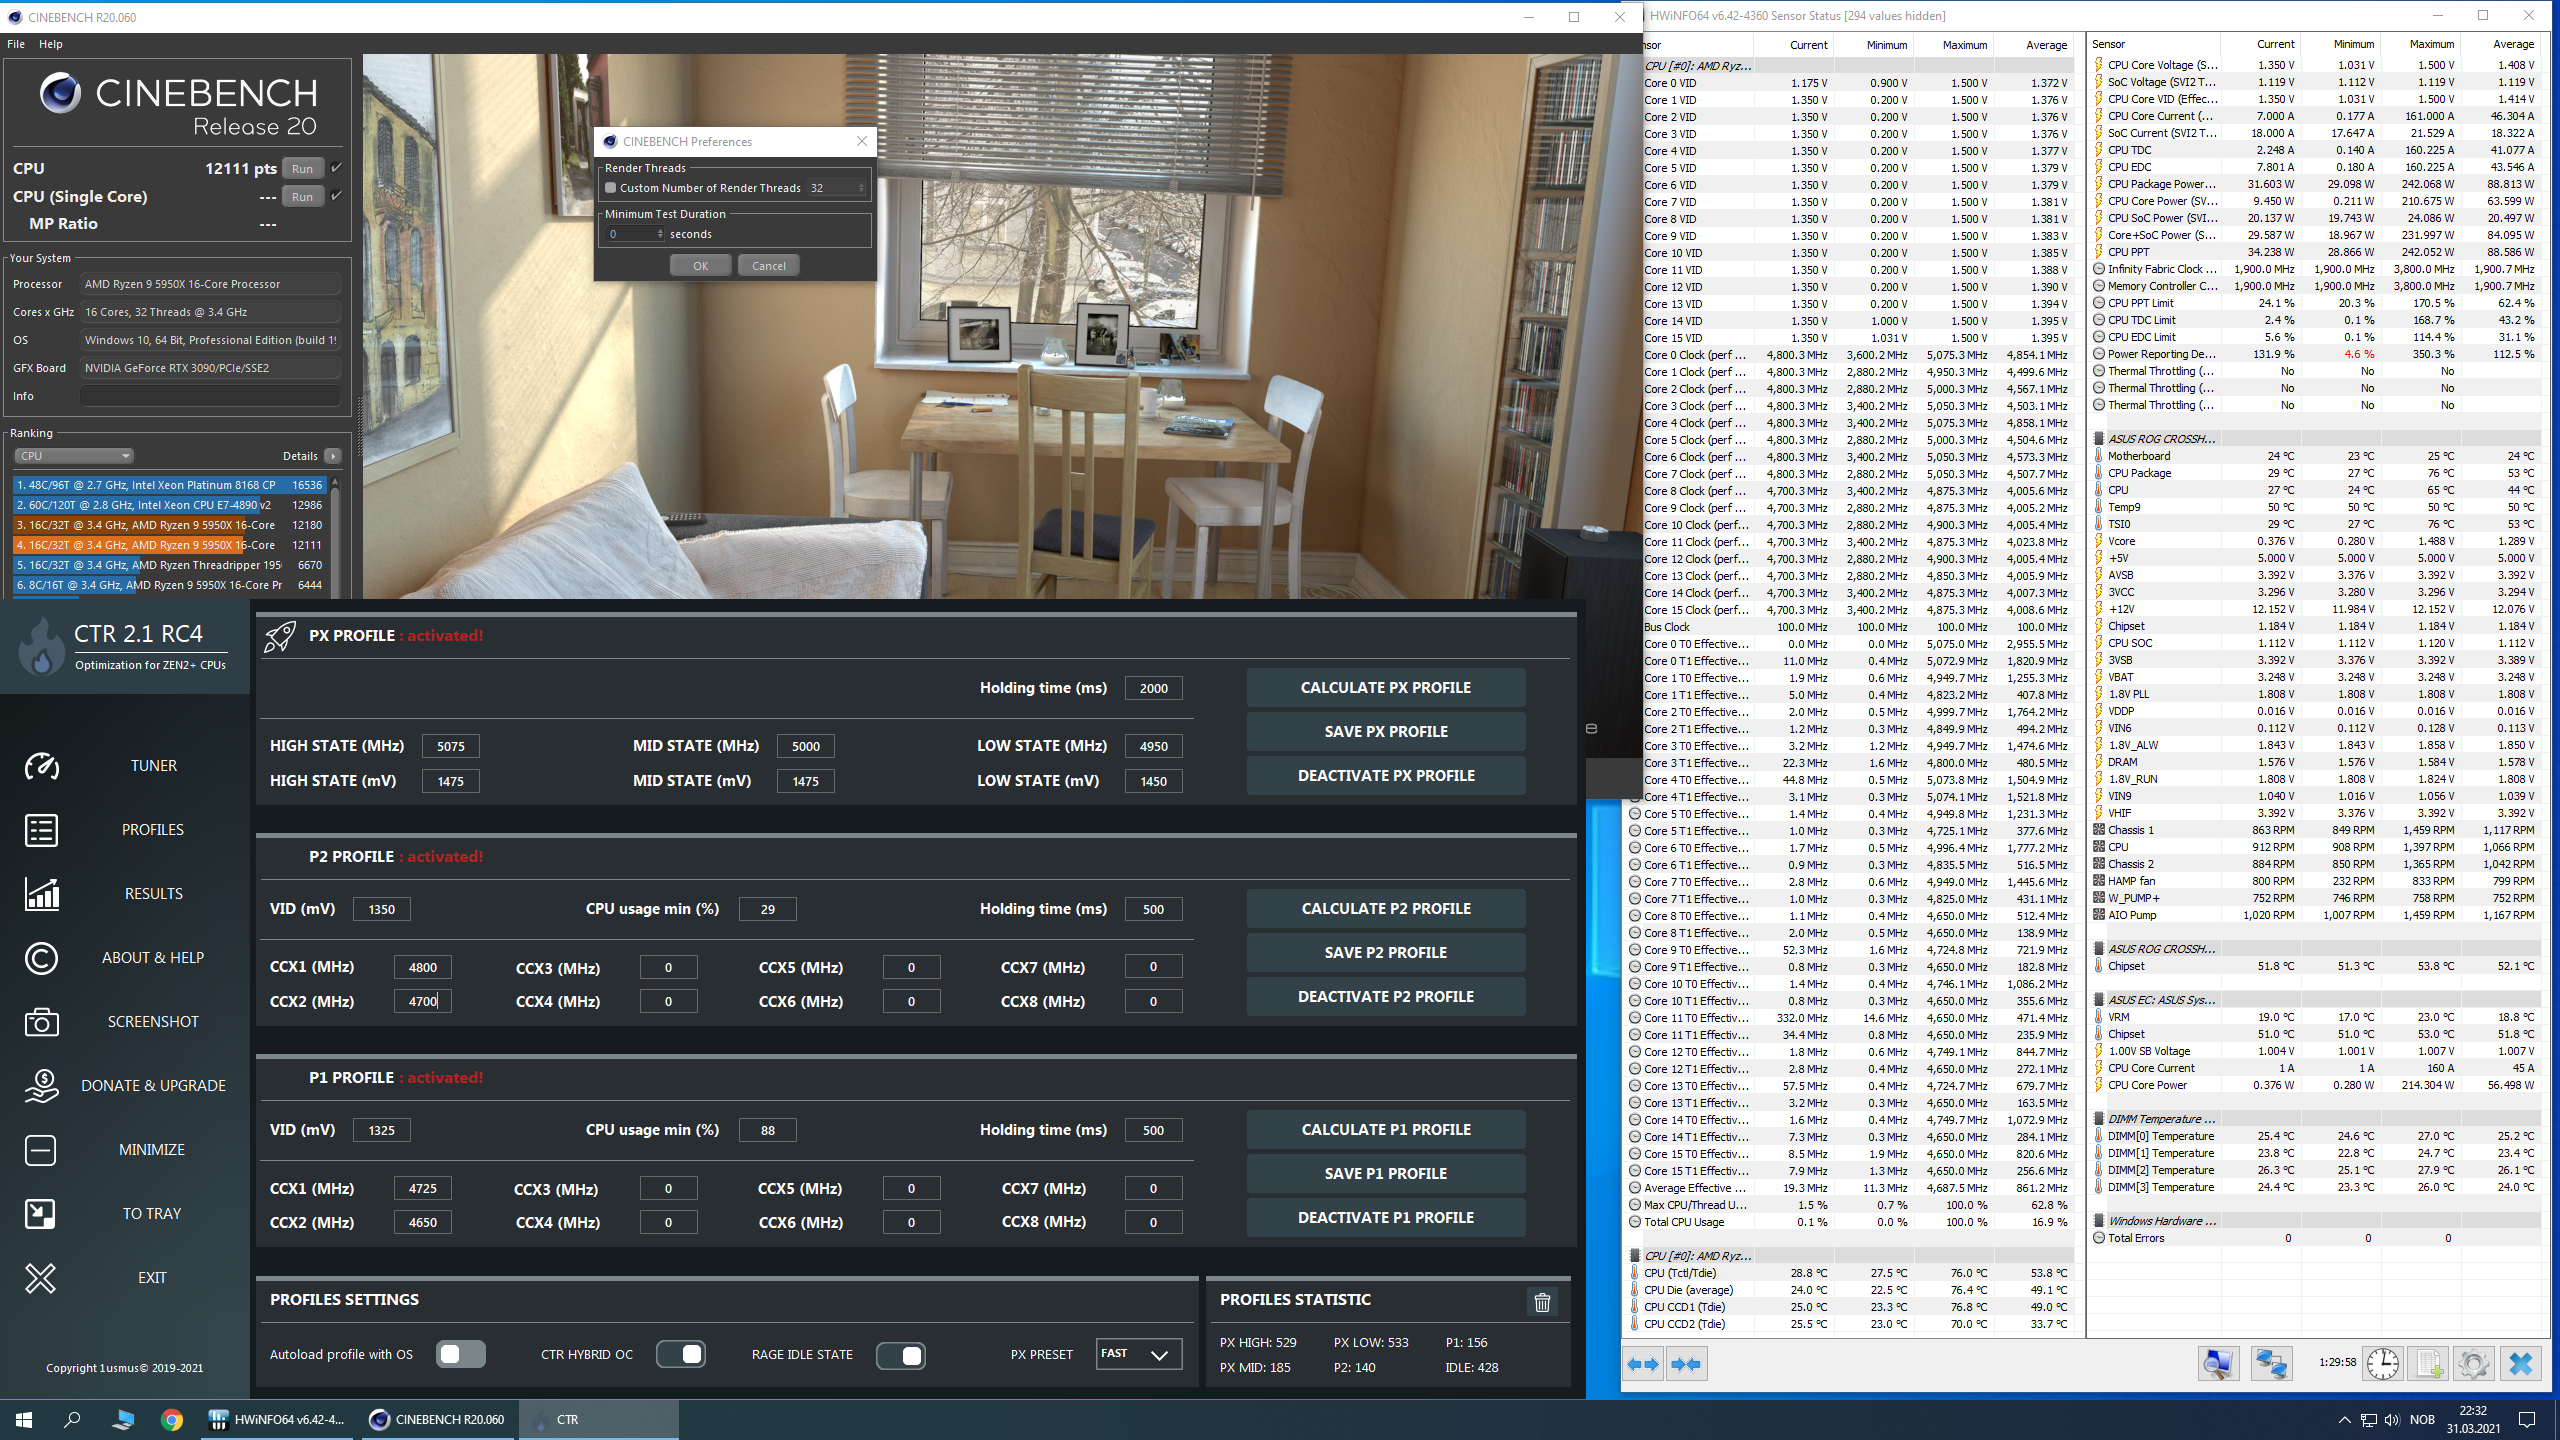Click Minimum Test Duration seconds stepper
The height and width of the screenshot is (1440, 2560).
660,234
